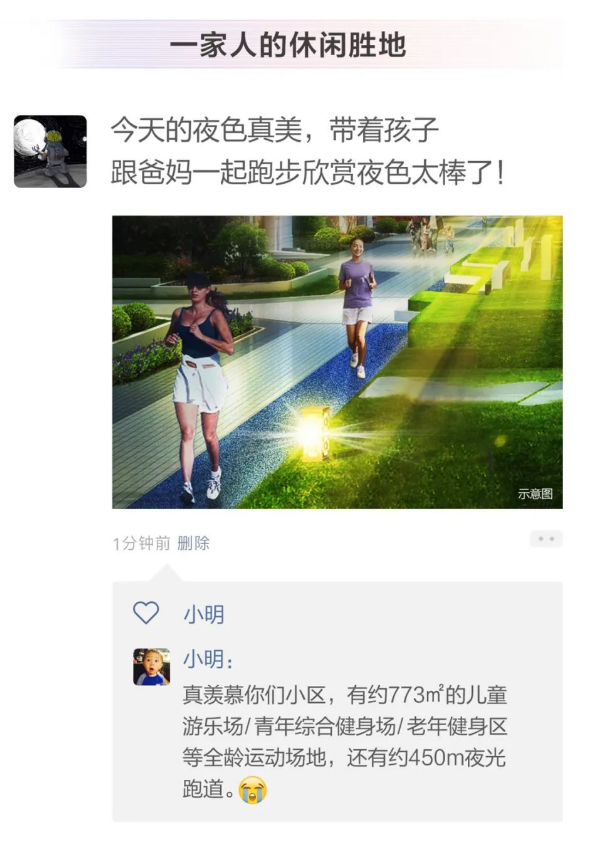Tap the heart like icon

coord(146,613)
